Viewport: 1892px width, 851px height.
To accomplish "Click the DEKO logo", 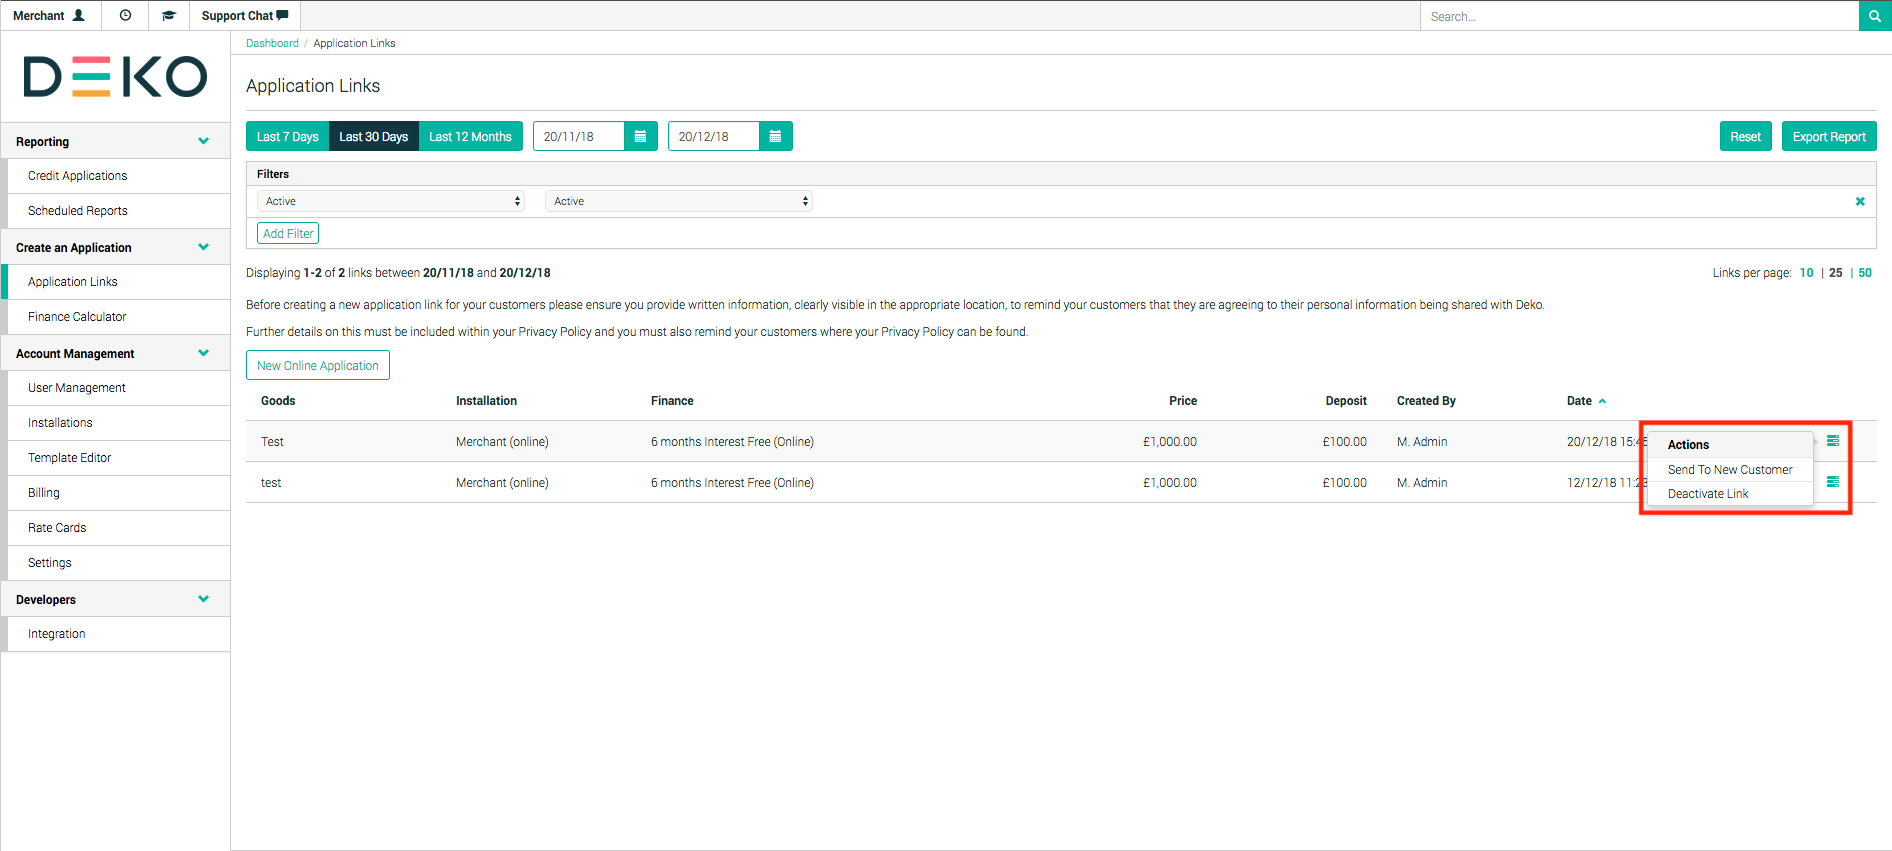I will tap(115, 77).
